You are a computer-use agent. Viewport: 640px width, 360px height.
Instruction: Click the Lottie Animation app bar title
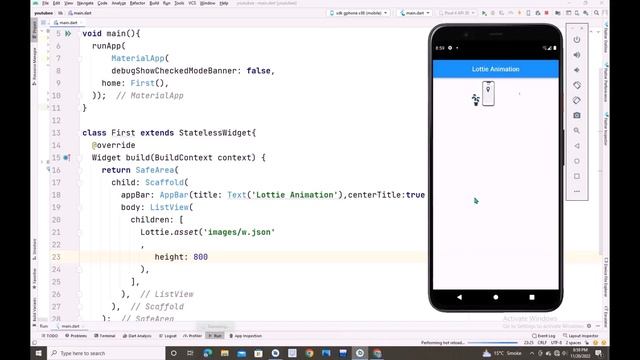[x=496, y=69]
